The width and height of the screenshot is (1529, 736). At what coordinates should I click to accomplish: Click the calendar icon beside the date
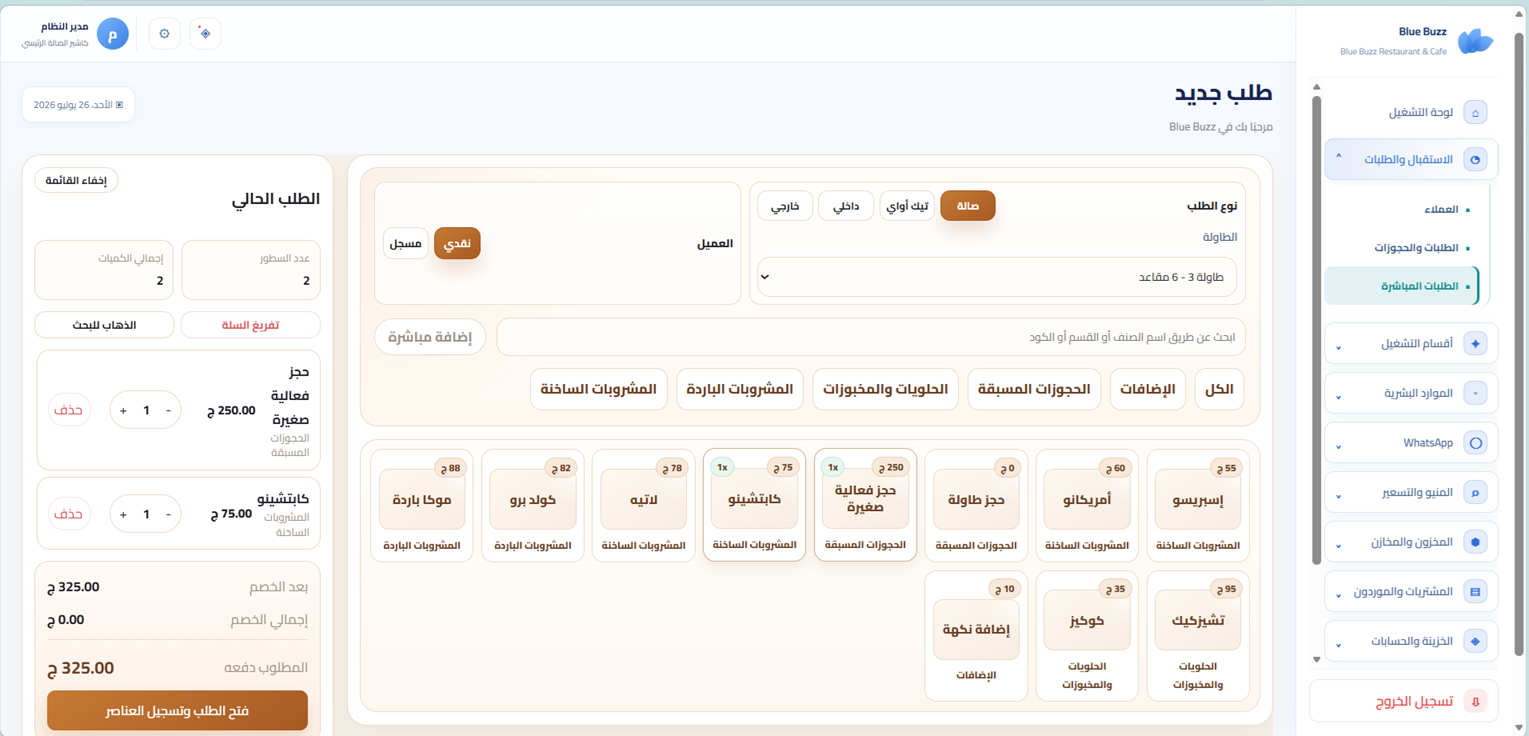pos(120,105)
